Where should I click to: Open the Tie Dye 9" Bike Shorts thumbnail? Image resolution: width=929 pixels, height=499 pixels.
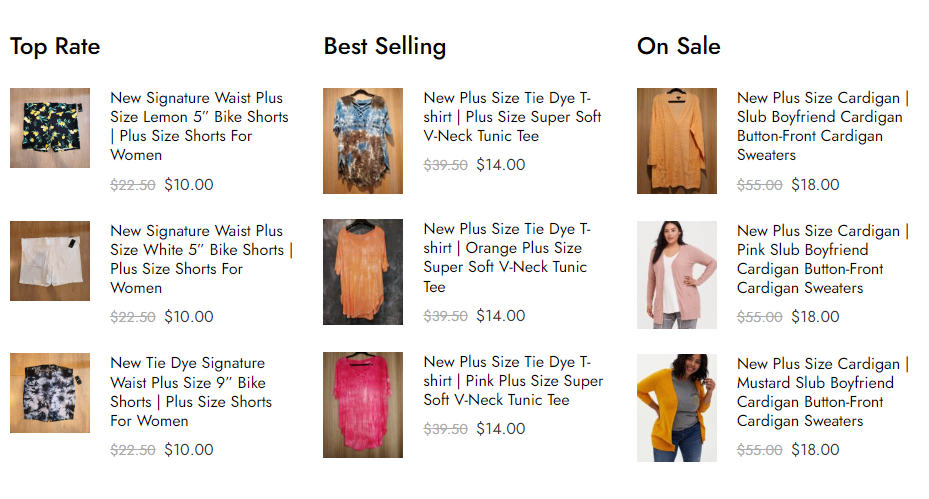50,393
